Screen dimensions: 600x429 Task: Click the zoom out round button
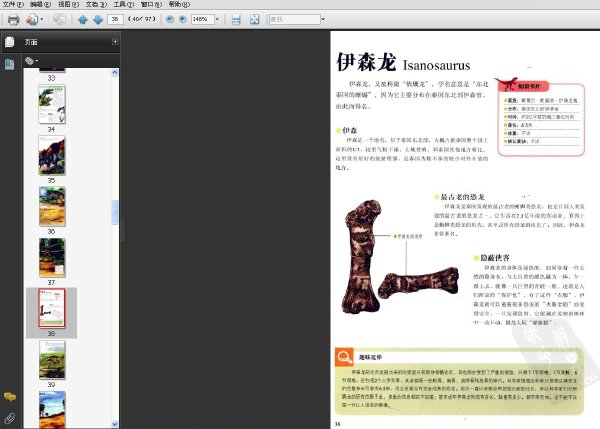point(170,19)
